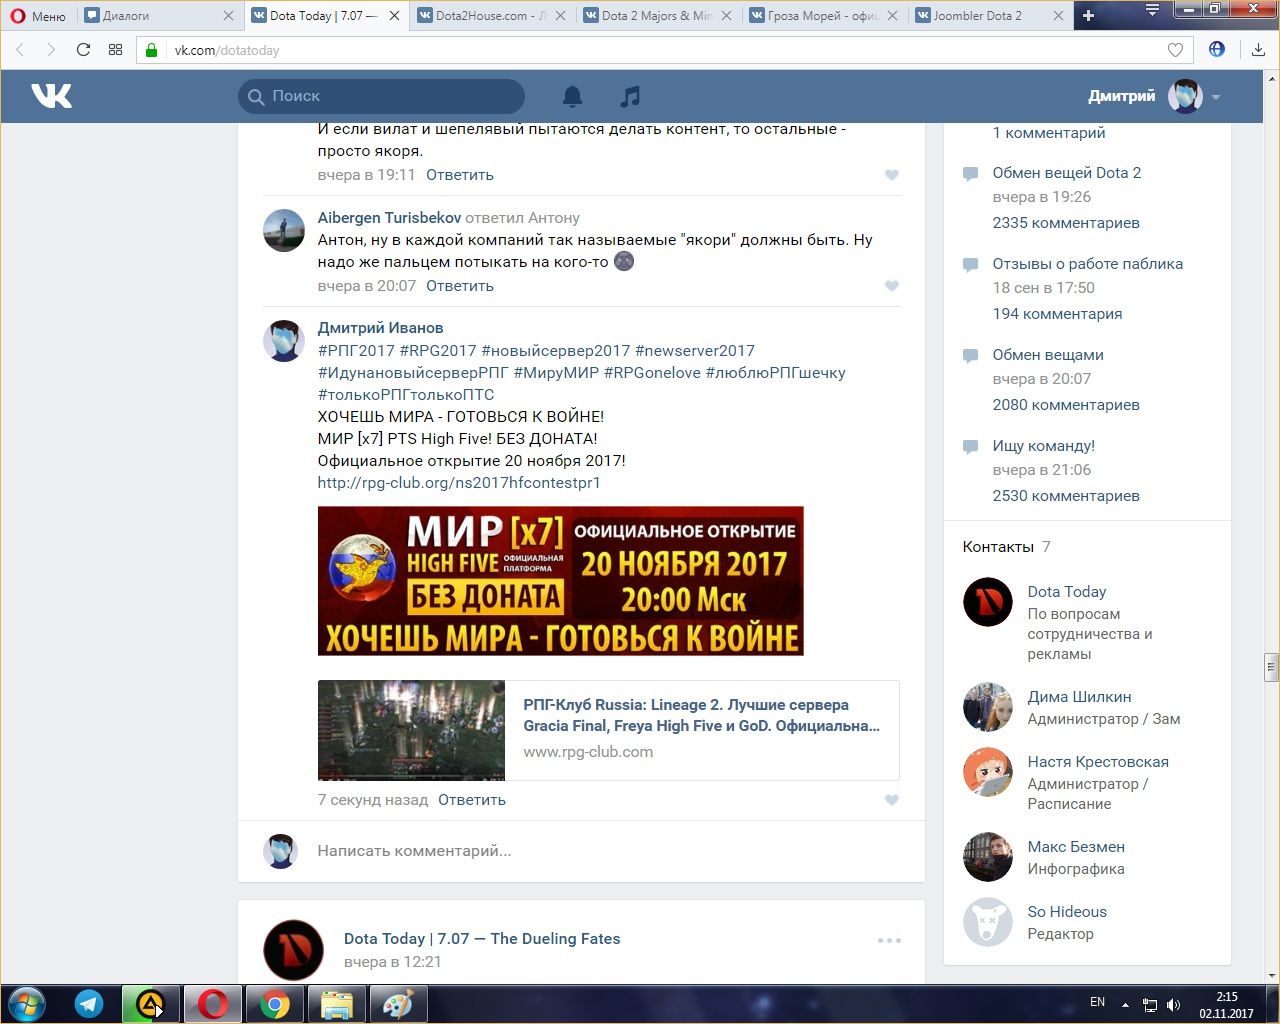This screenshot has height=1024, width=1280.
Task: Open Paint from the taskbar
Action: pos(398,1004)
